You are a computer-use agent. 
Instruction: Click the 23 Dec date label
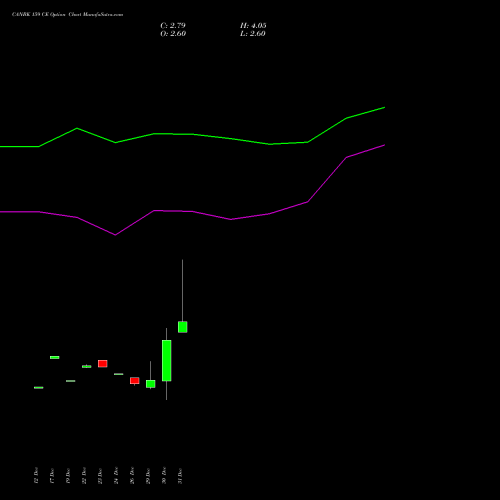pyautogui.click(x=100, y=476)
